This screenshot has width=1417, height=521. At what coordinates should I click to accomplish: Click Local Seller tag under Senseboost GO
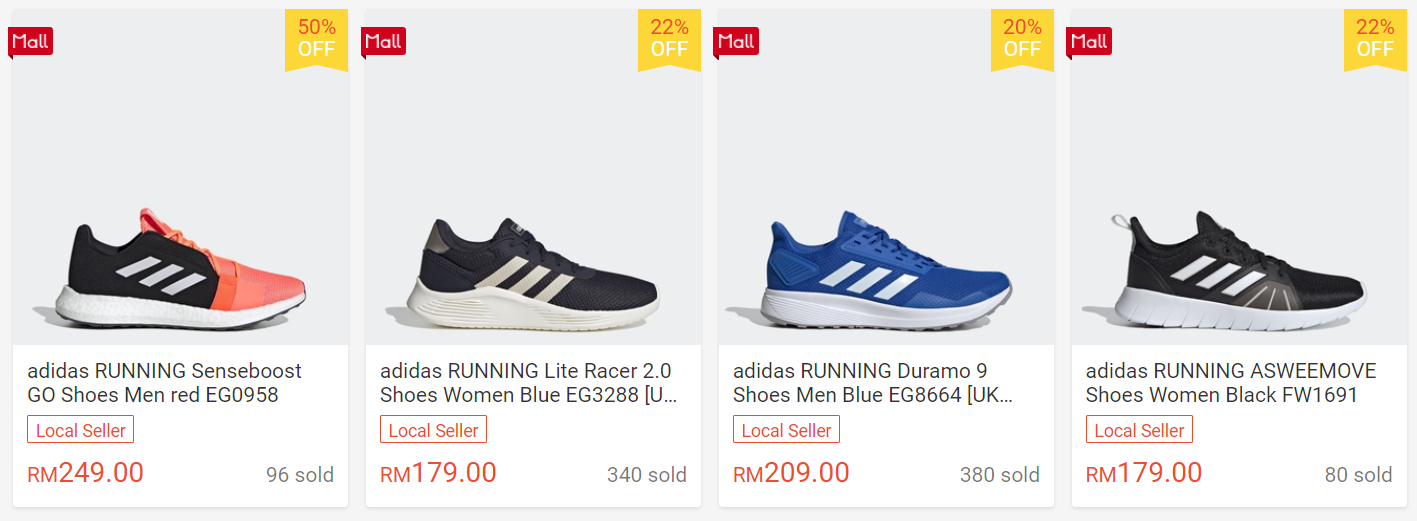[x=81, y=430]
